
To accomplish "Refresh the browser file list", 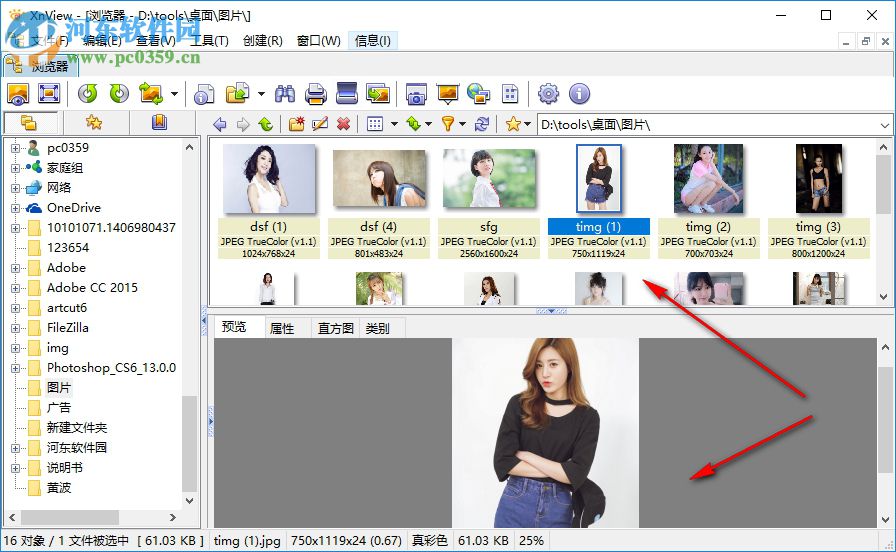I will click(x=482, y=124).
